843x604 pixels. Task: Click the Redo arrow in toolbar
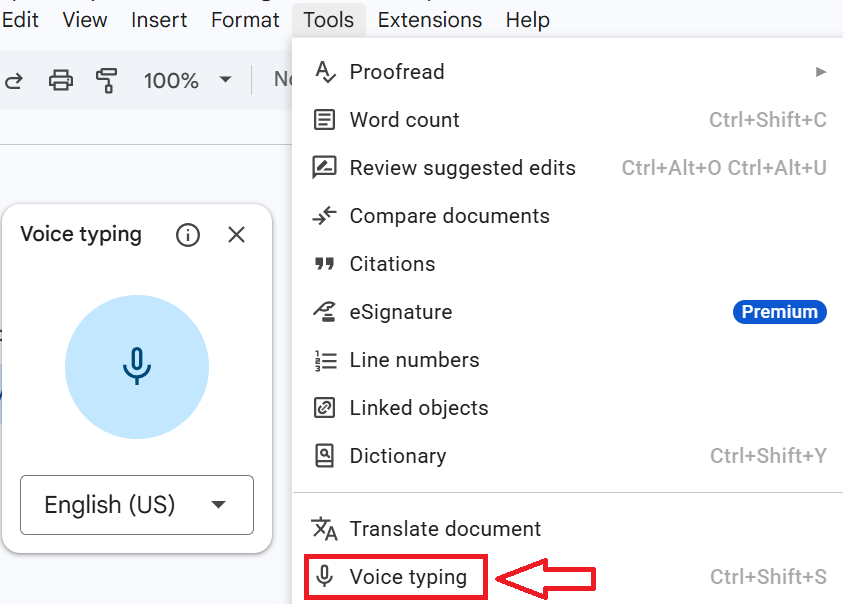click(14, 81)
